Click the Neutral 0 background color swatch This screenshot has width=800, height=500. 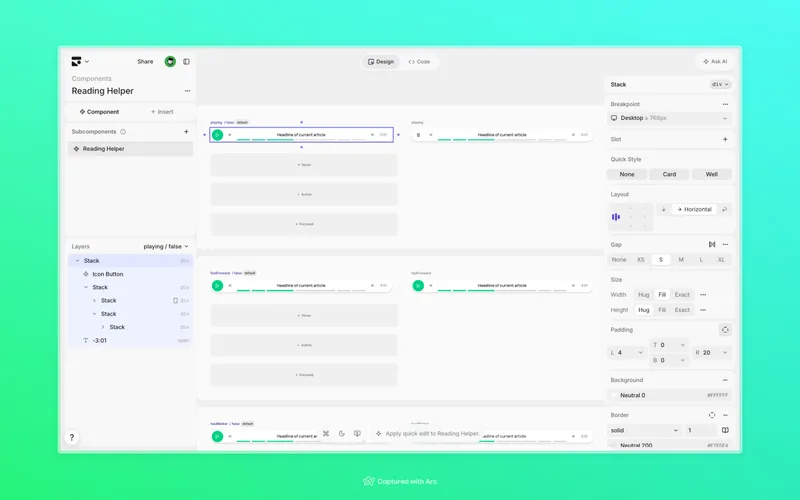(614, 395)
